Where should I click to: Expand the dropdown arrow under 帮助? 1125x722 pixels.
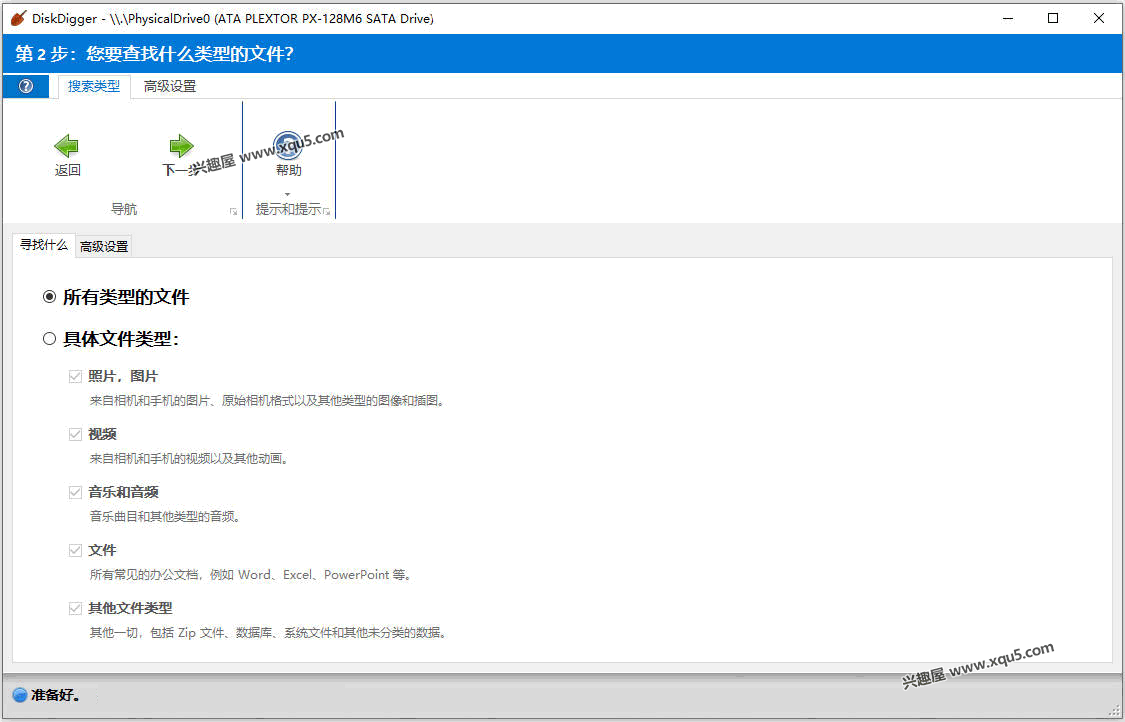[288, 194]
